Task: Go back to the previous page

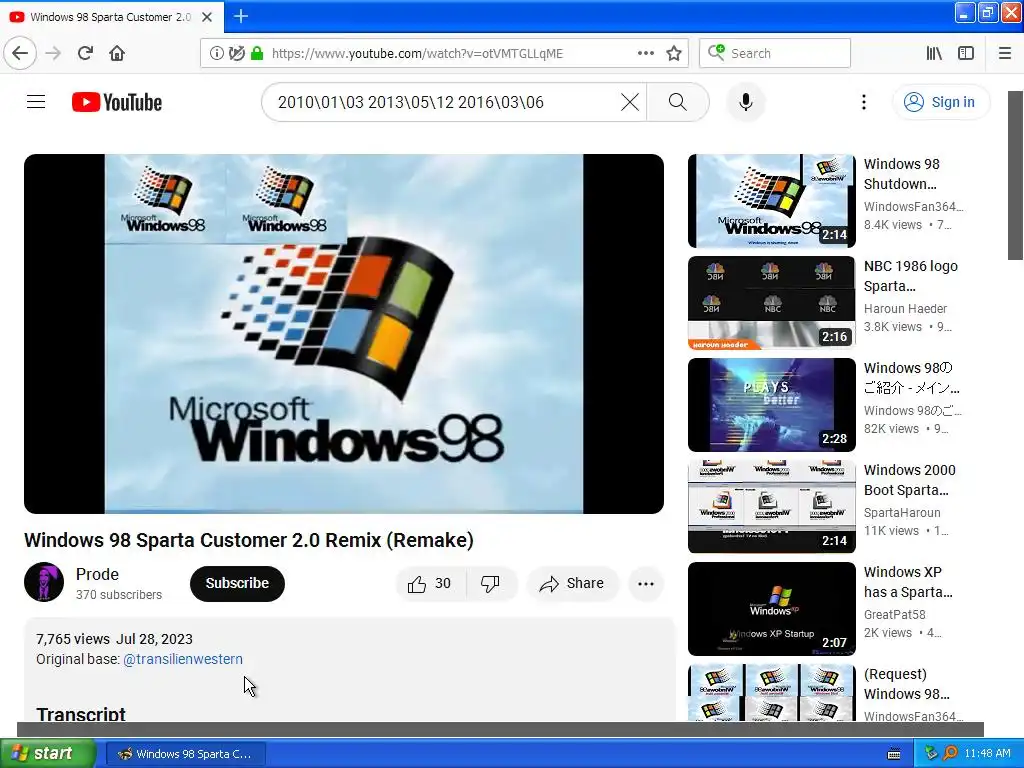Action: click(x=20, y=53)
